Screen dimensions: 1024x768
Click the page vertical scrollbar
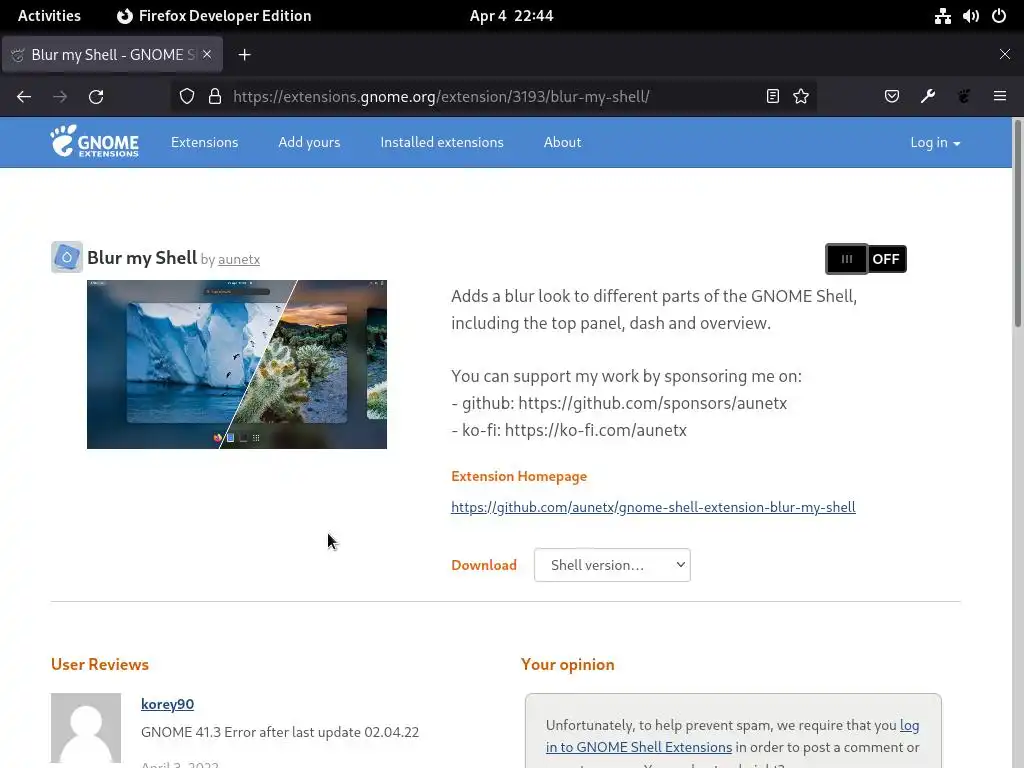(1017, 222)
